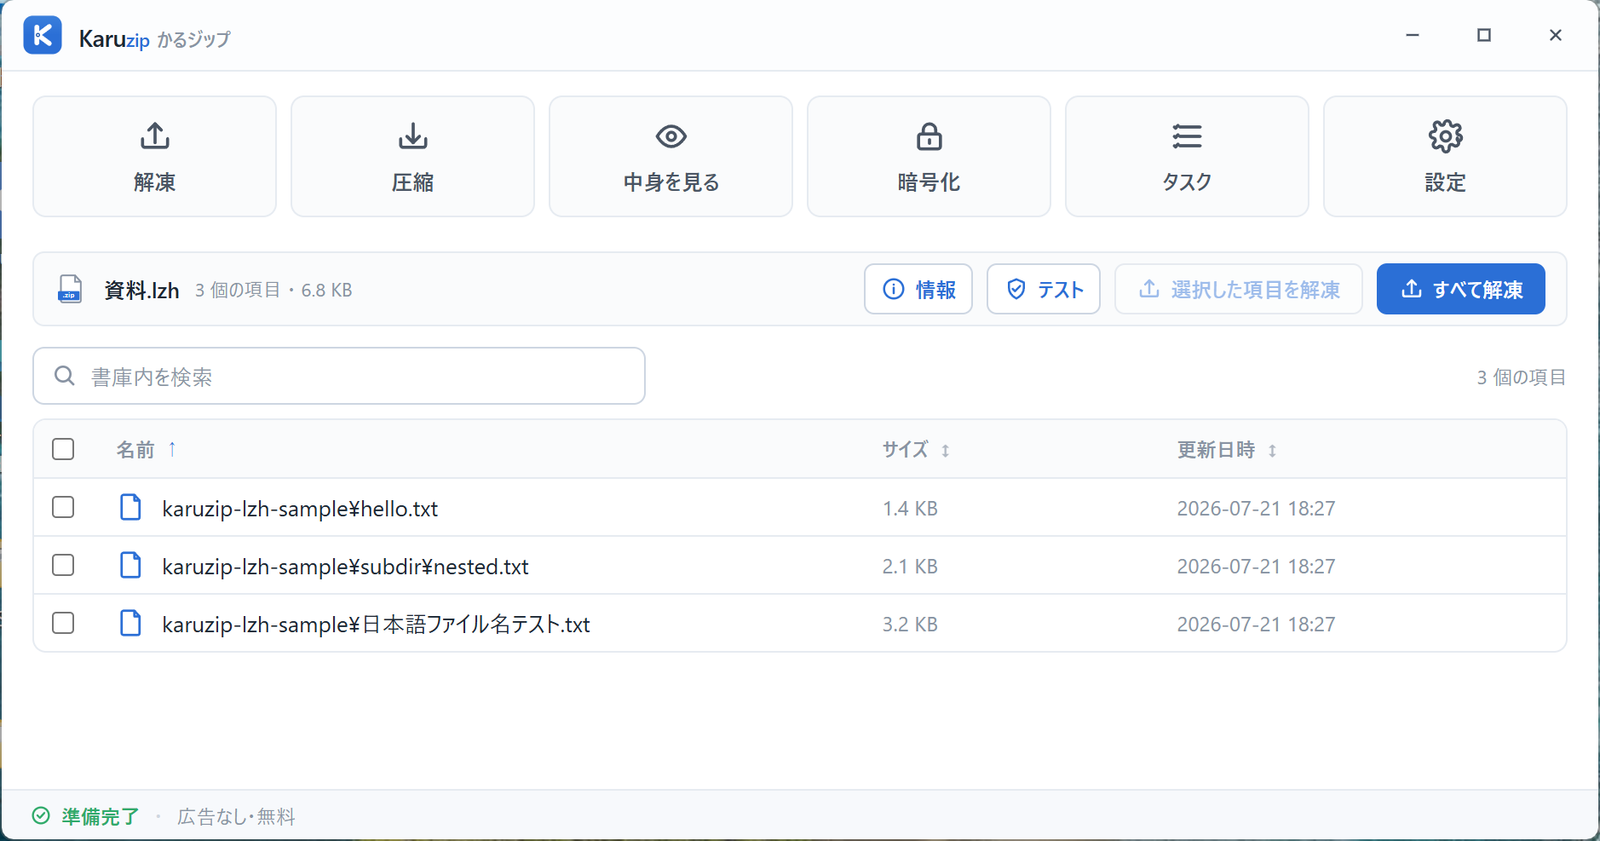Focus the 書庫内を検索 search field
The width and height of the screenshot is (1600, 841).
point(339,376)
